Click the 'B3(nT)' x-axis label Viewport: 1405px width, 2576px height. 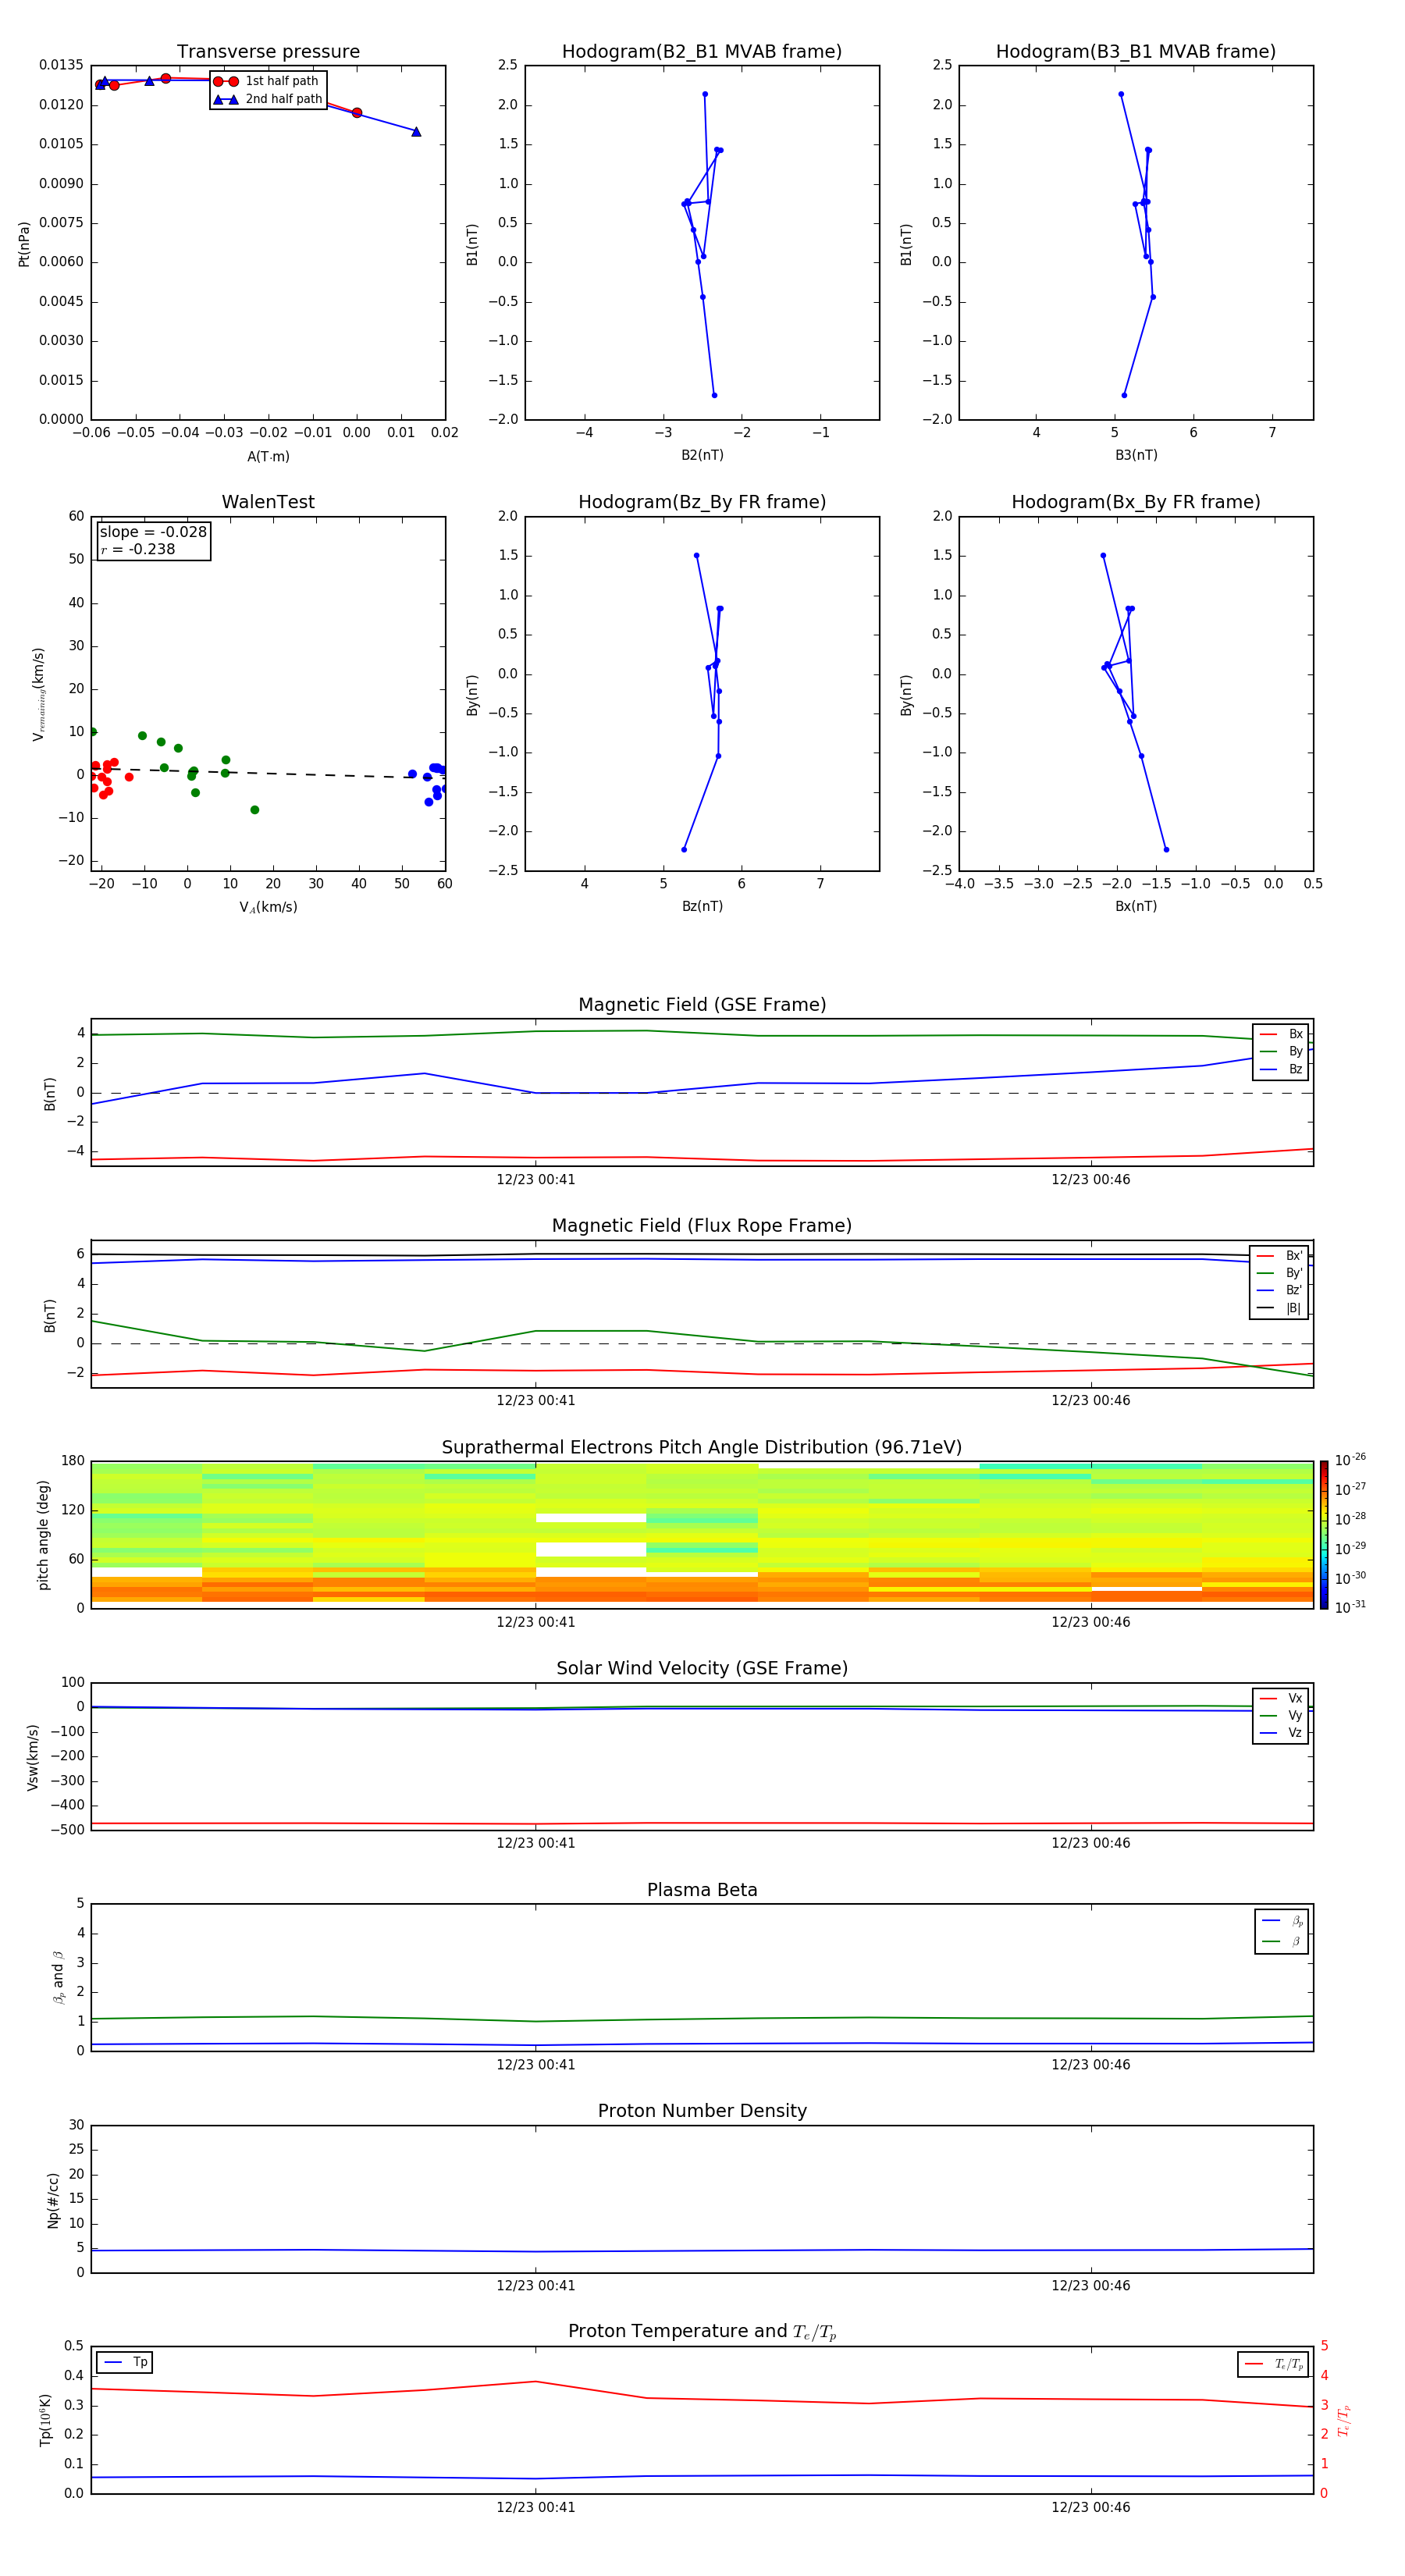click(1136, 455)
